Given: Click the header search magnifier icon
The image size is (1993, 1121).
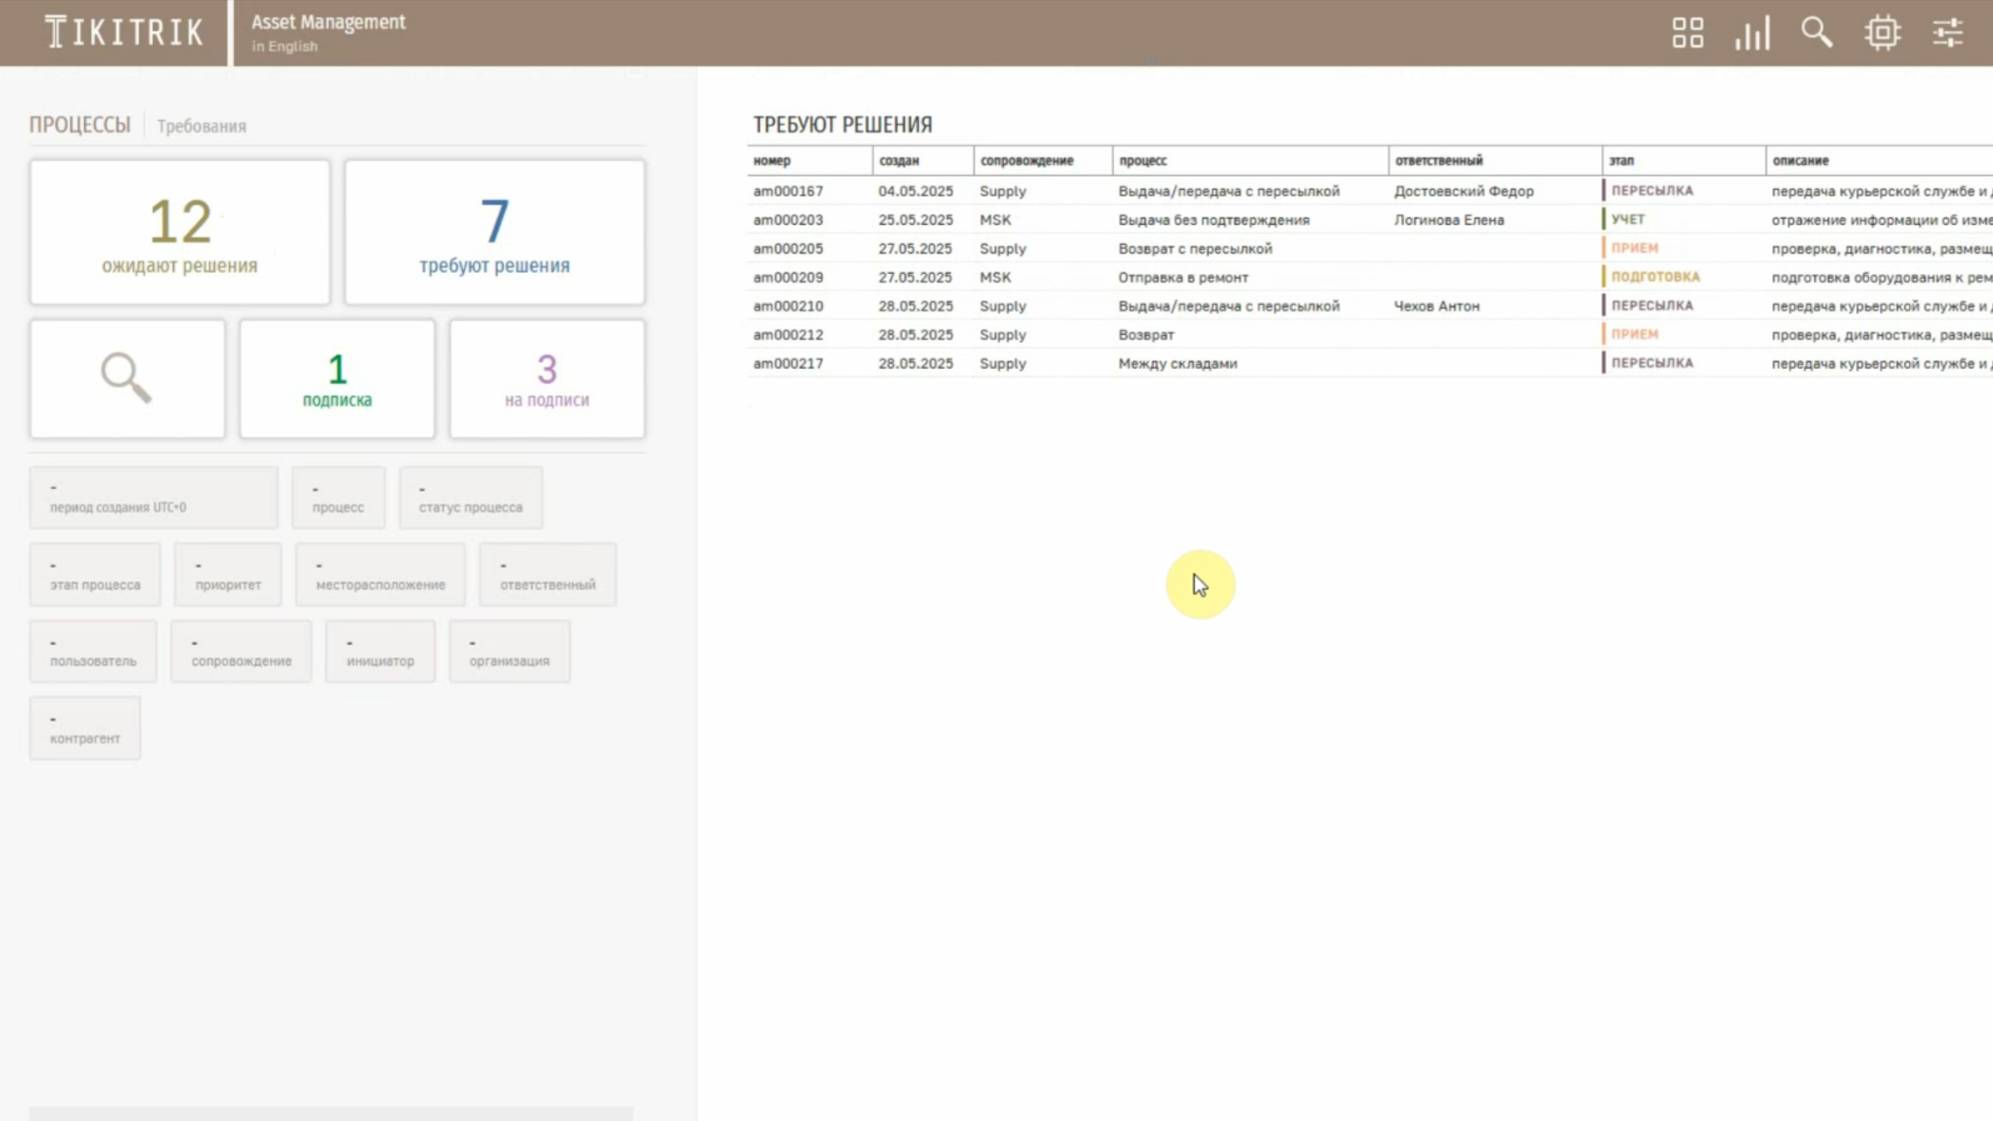Looking at the screenshot, I should point(1817,33).
